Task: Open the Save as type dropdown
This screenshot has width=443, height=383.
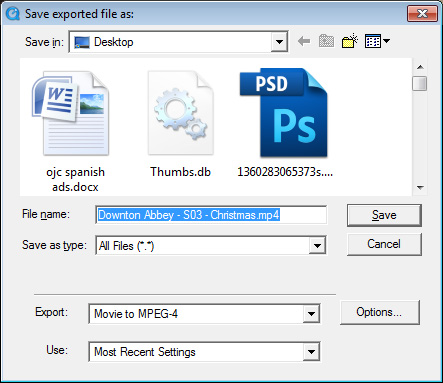Action: pyautogui.click(x=317, y=246)
